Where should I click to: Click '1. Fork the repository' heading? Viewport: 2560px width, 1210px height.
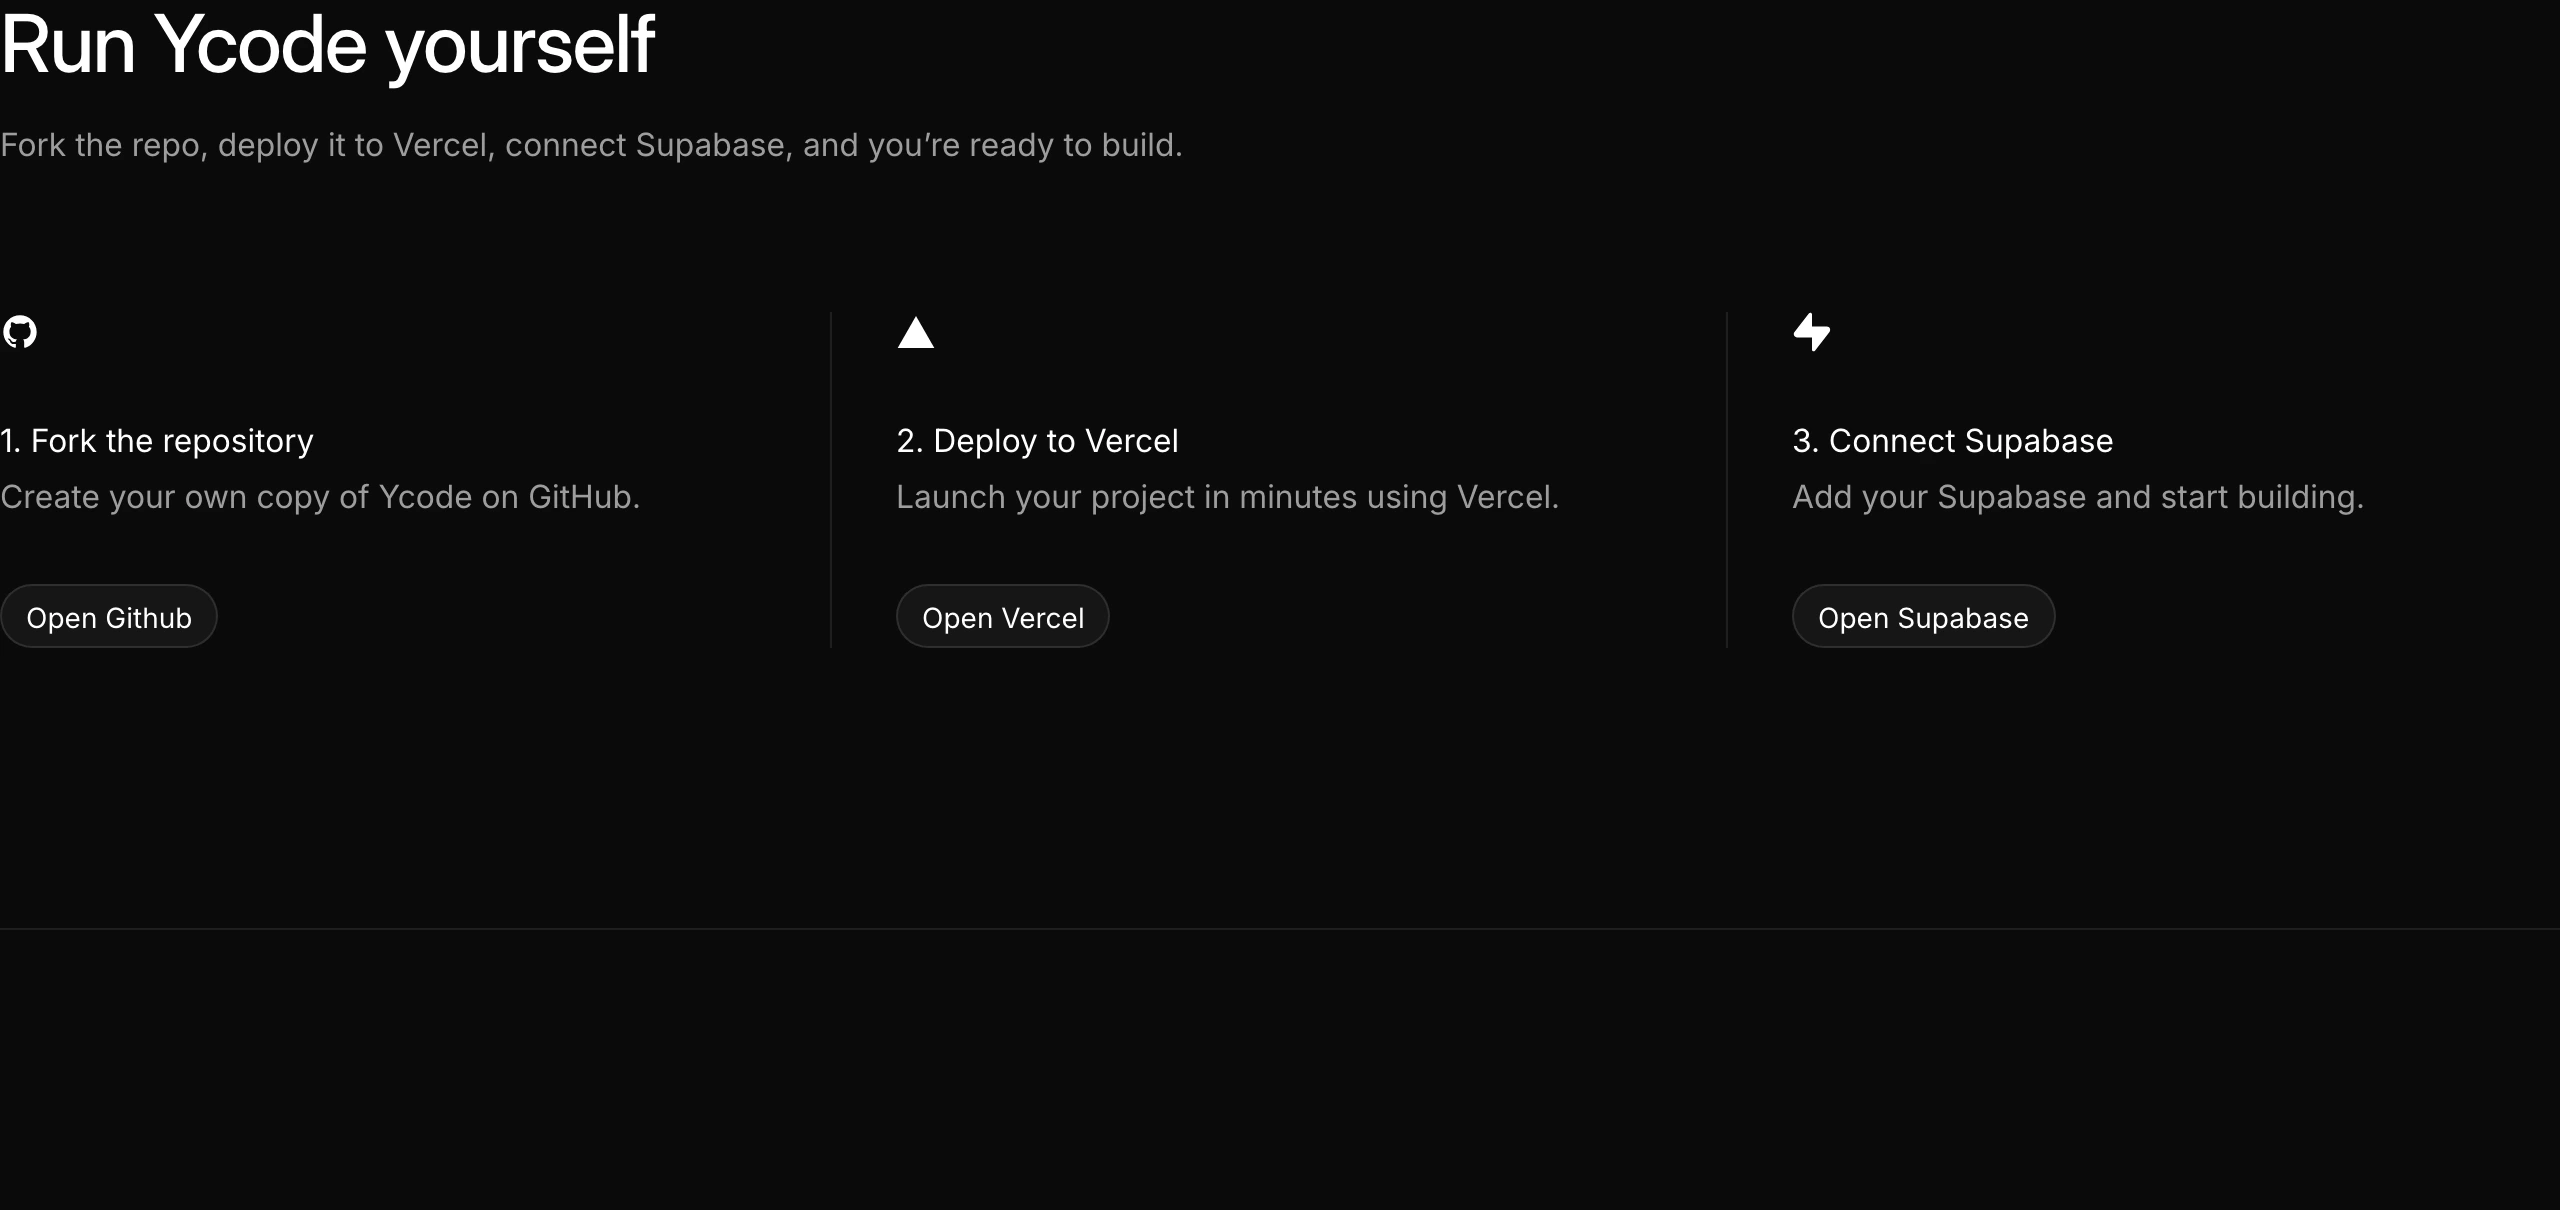[x=157, y=441]
